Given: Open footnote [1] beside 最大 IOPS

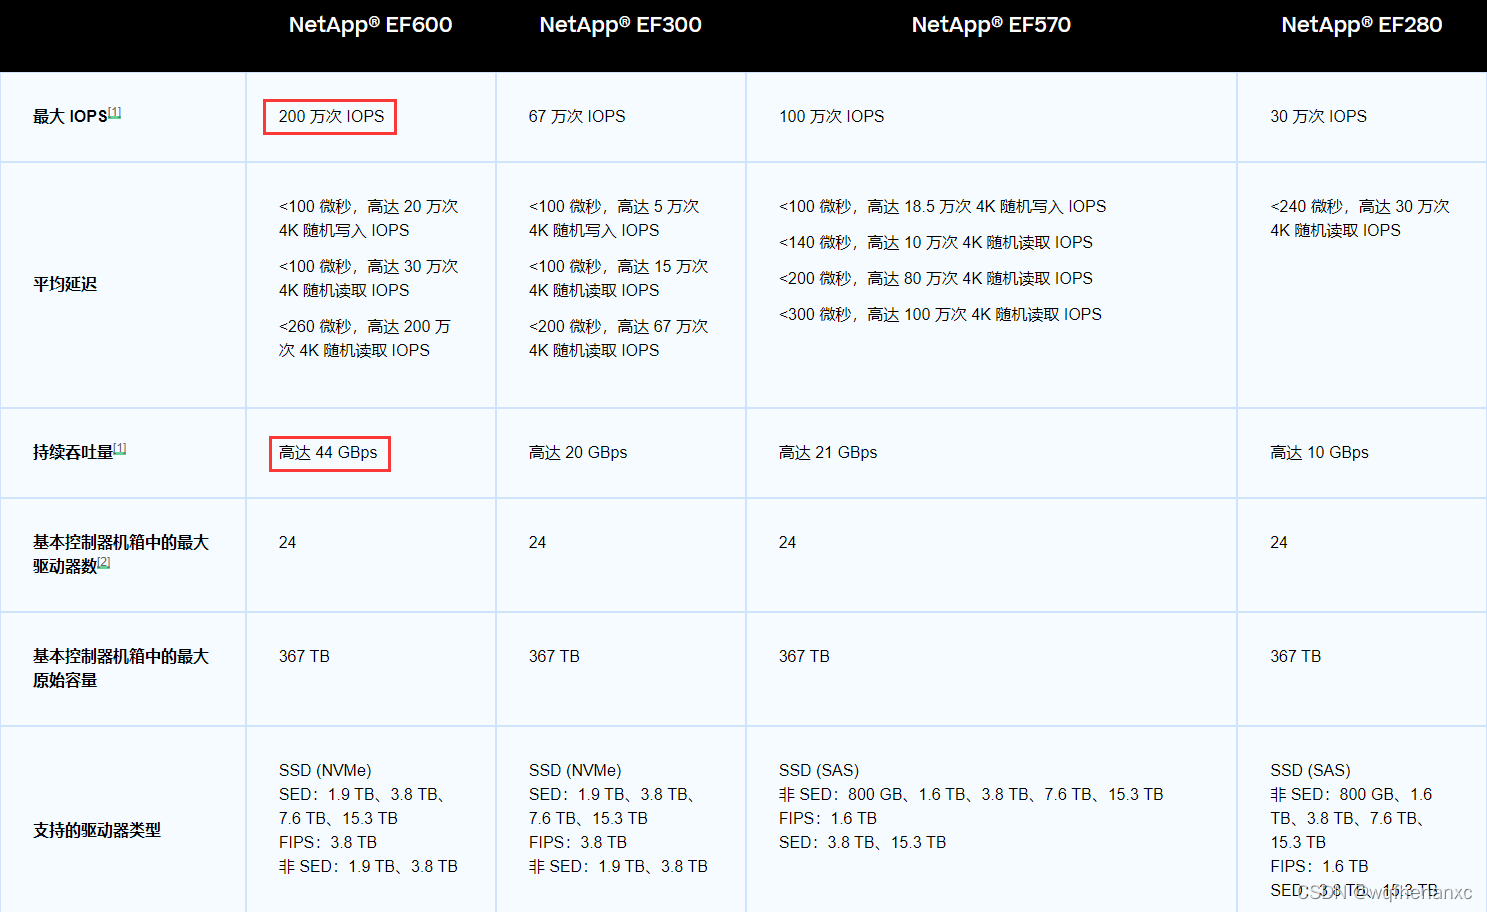Looking at the screenshot, I should coord(114,112).
